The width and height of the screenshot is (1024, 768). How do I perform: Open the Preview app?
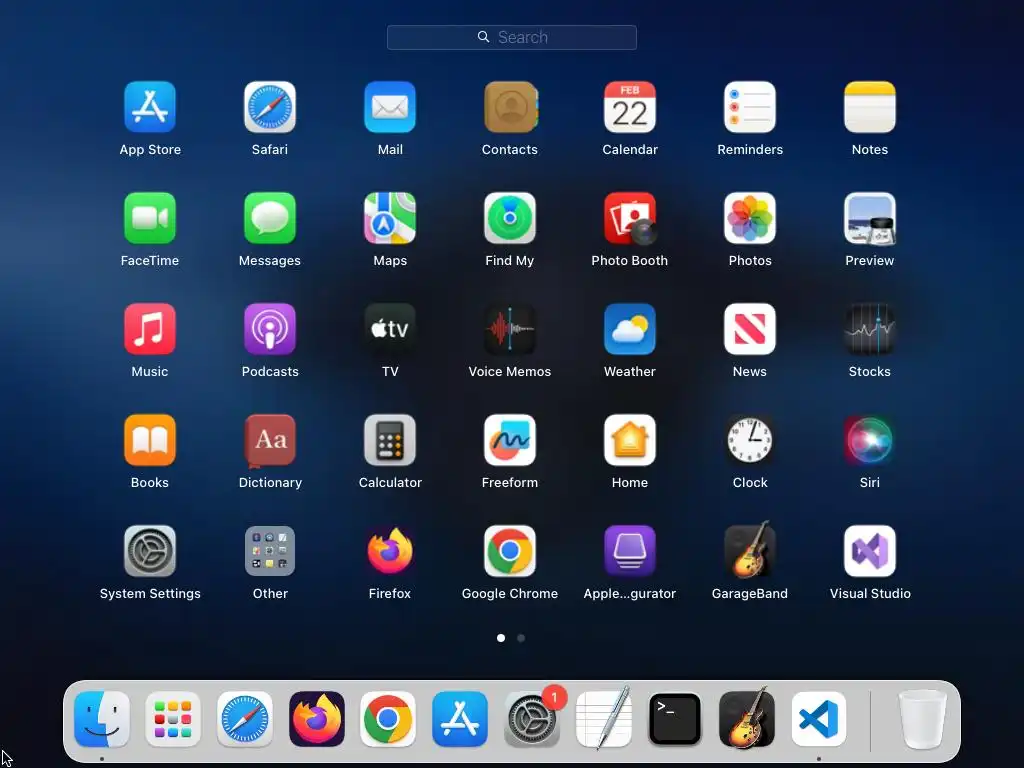(x=870, y=218)
